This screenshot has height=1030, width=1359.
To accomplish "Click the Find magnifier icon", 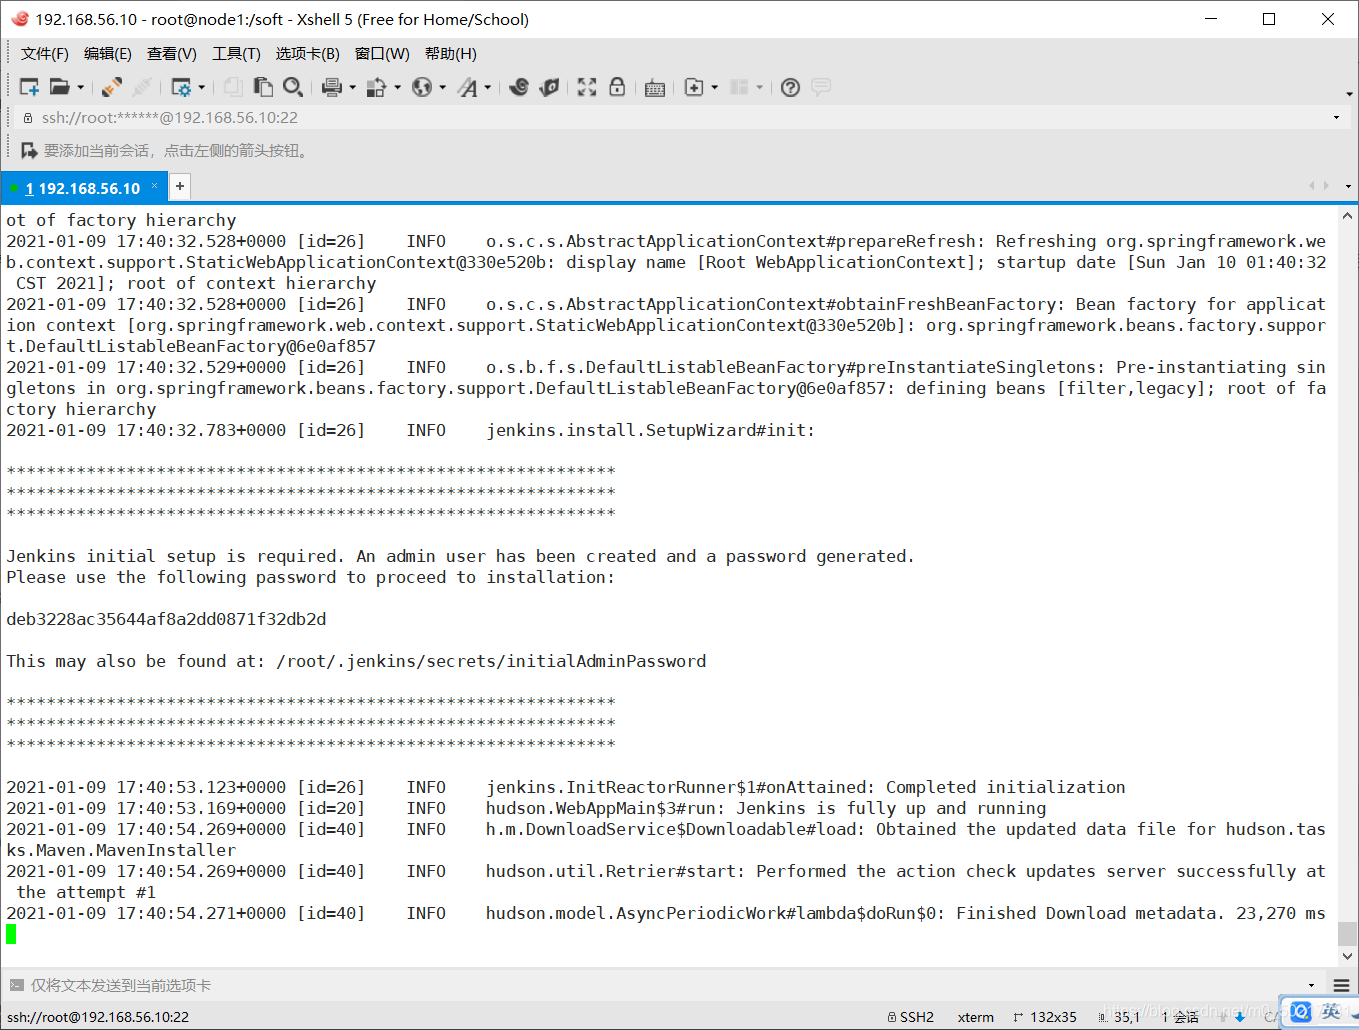I will [x=293, y=88].
